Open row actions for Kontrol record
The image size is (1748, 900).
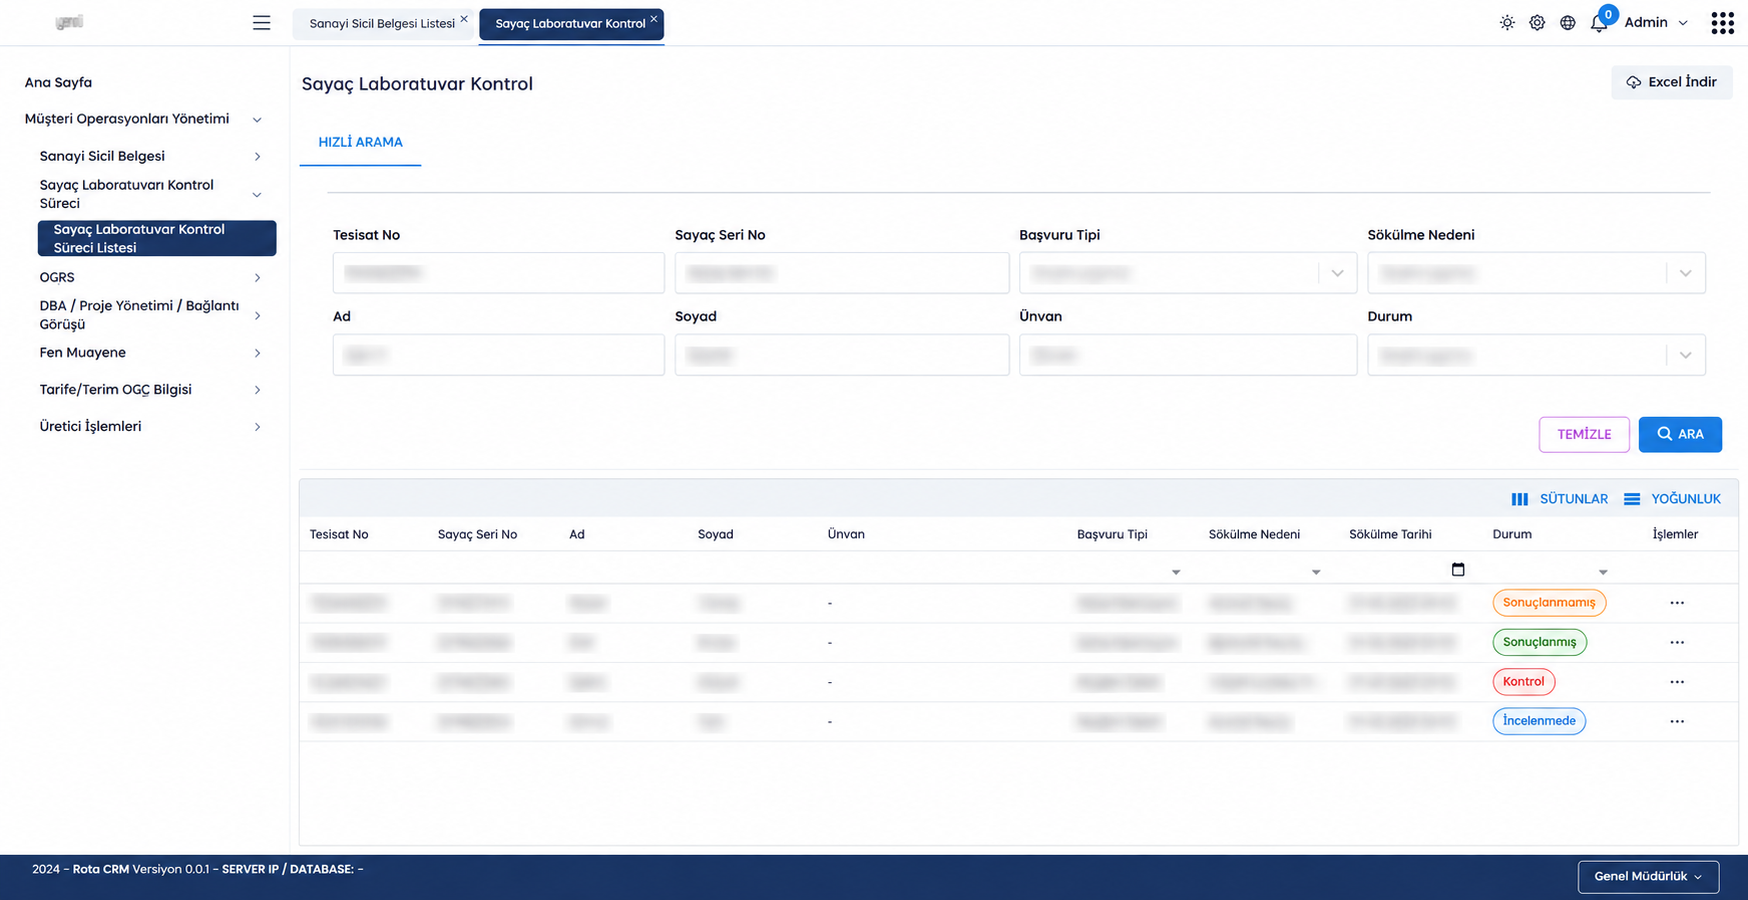[1677, 682]
